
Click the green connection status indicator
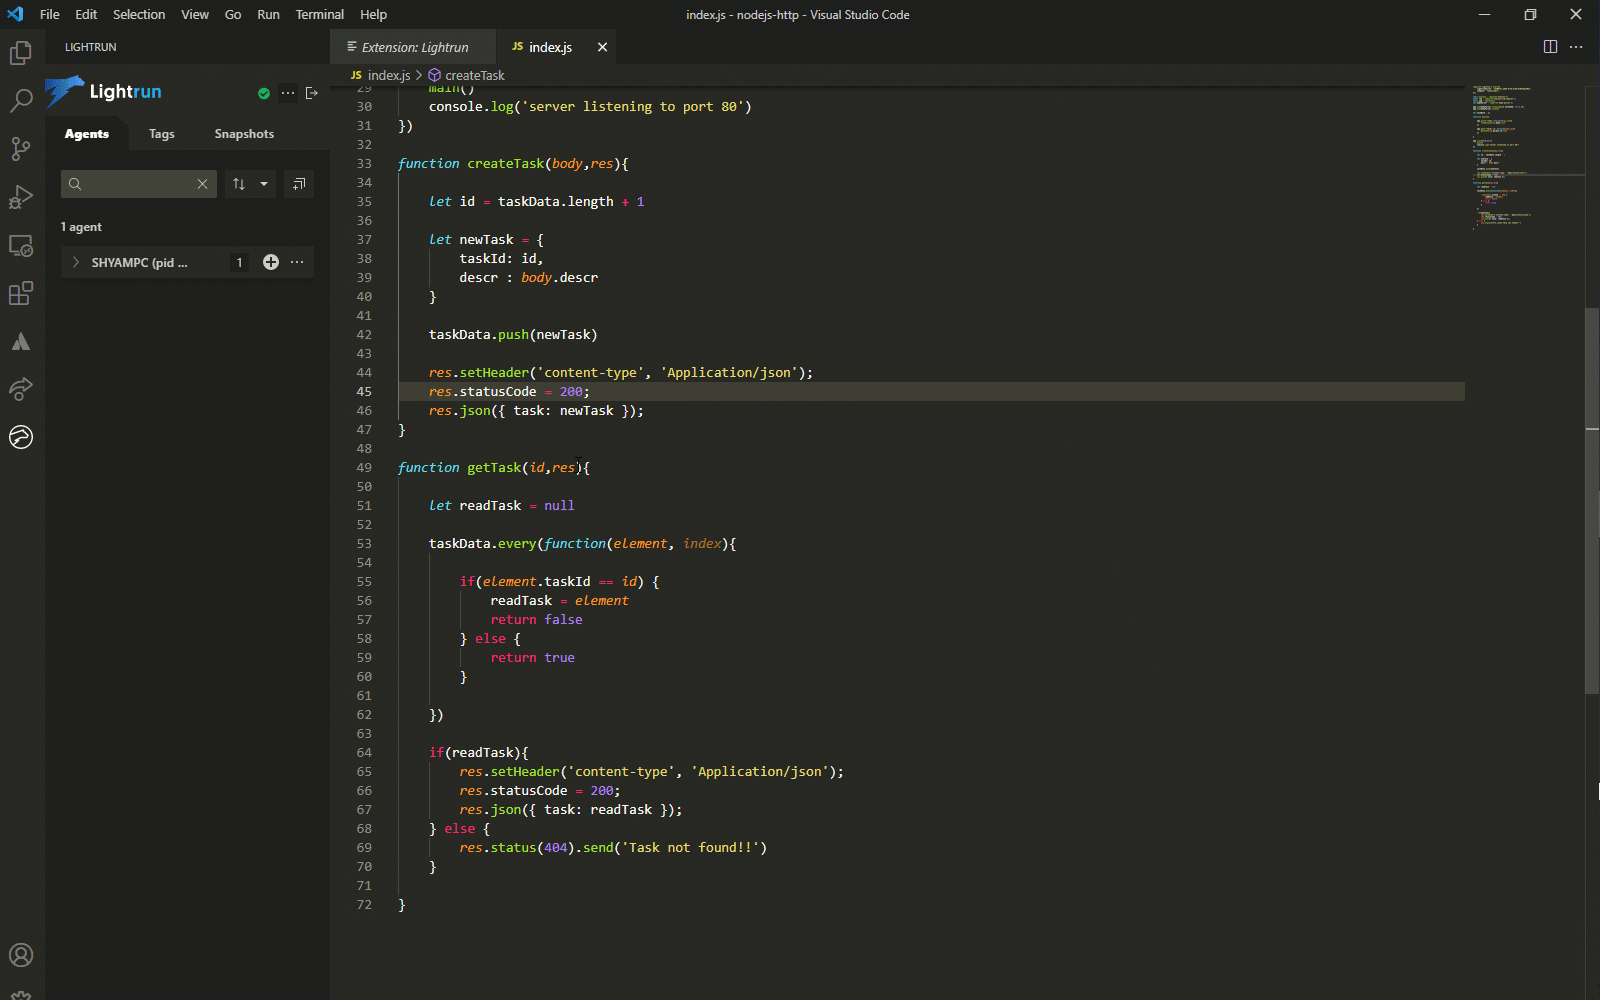[264, 93]
